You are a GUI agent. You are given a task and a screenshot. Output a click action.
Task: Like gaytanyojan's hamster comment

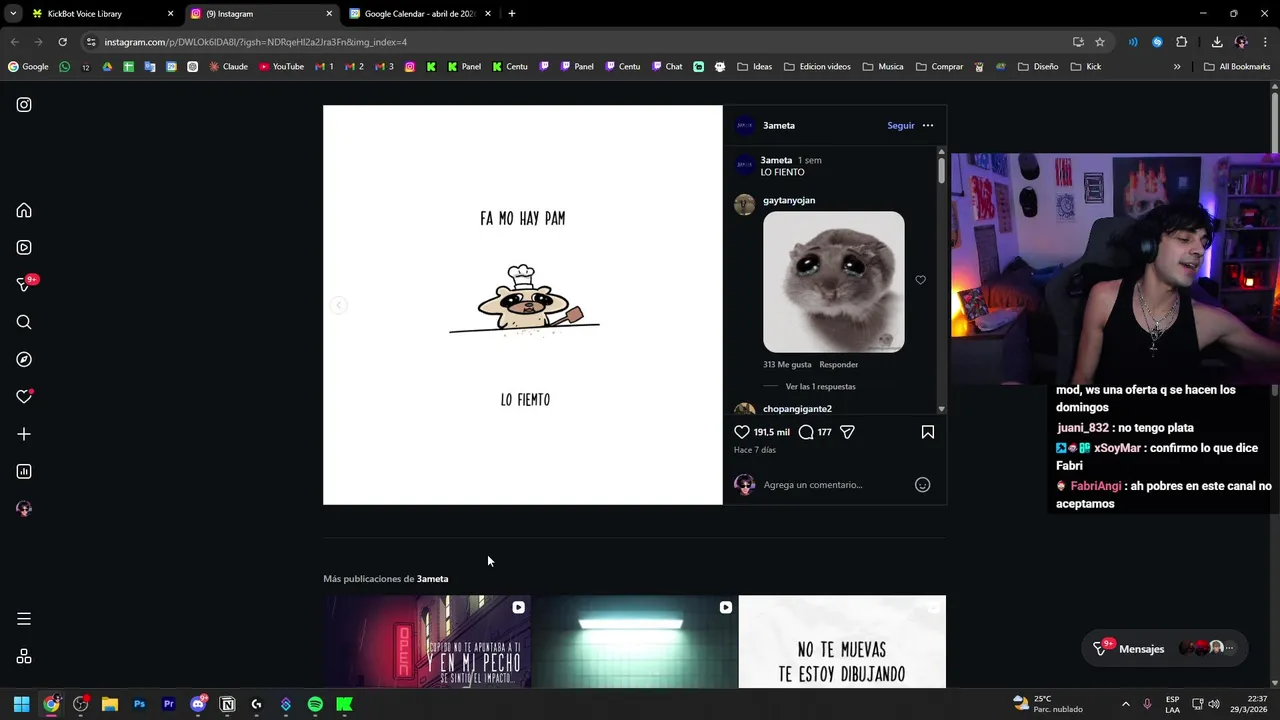(x=921, y=280)
